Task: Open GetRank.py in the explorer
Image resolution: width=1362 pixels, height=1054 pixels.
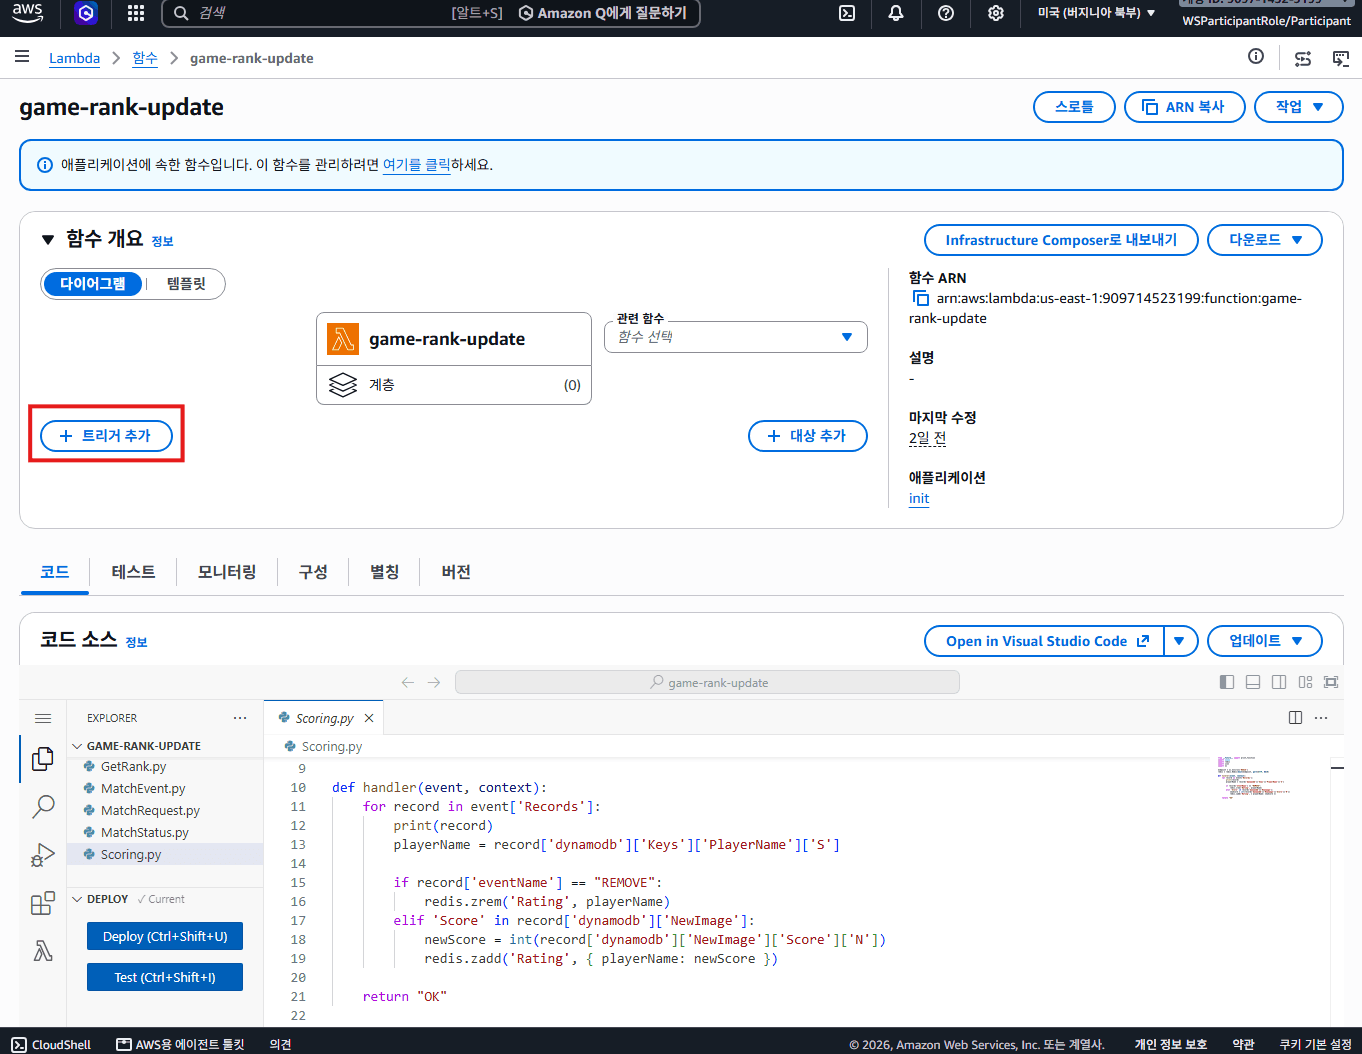Action: 133,767
